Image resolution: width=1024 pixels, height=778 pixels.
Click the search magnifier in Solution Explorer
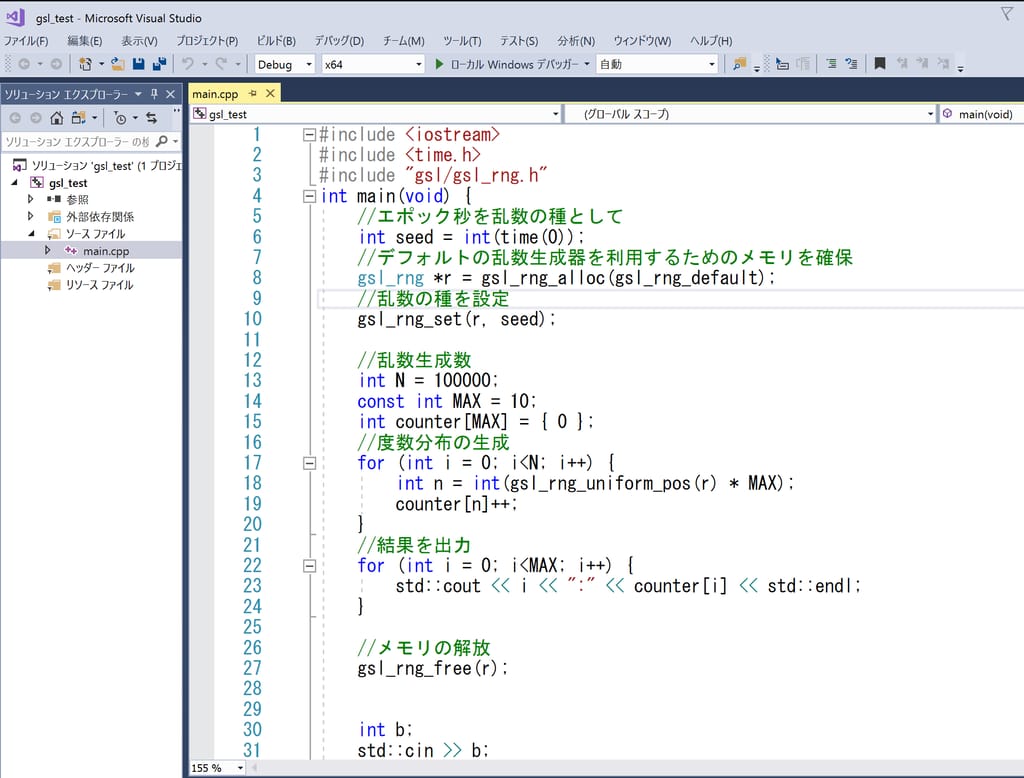[161, 141]
